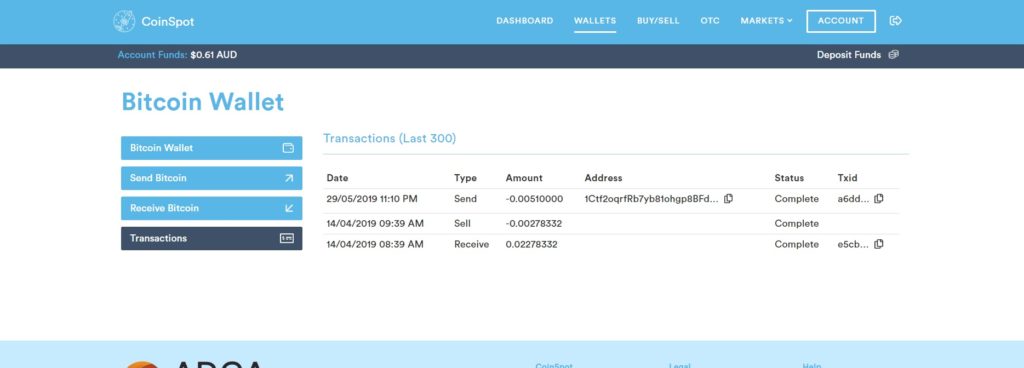Click the txid text e5cb...

853,244
